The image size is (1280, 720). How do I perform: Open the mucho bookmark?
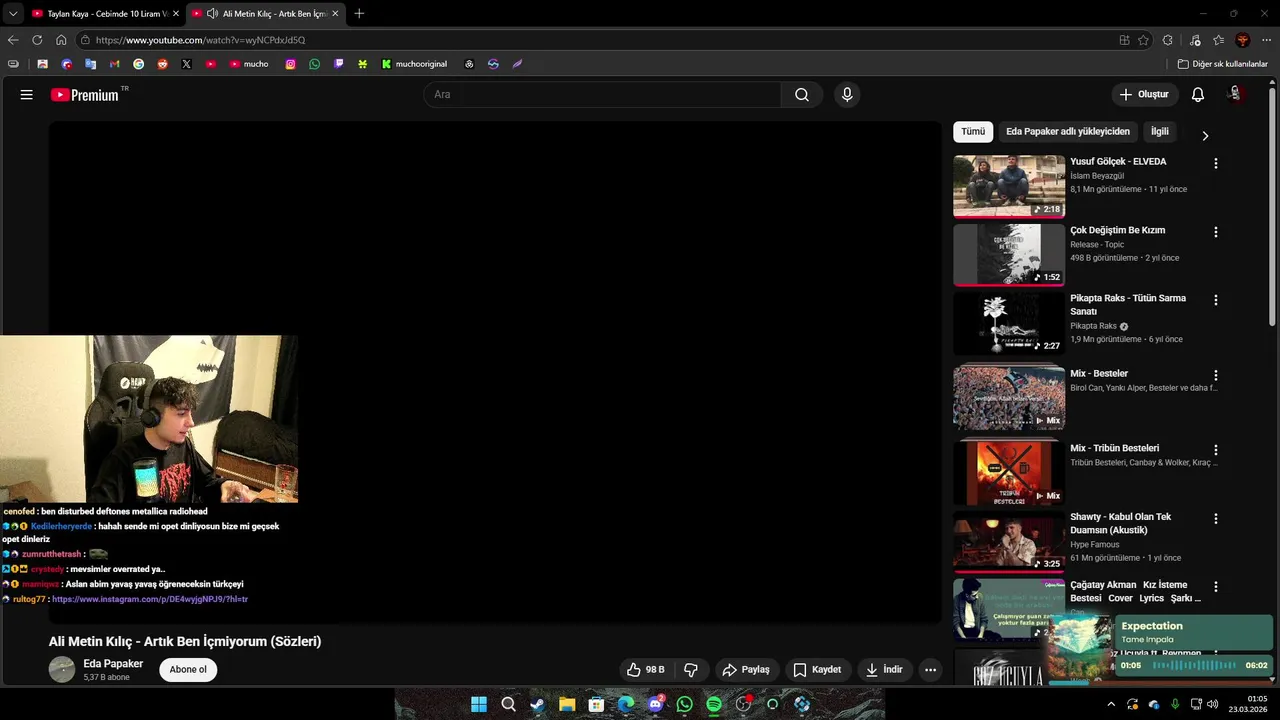249,64
